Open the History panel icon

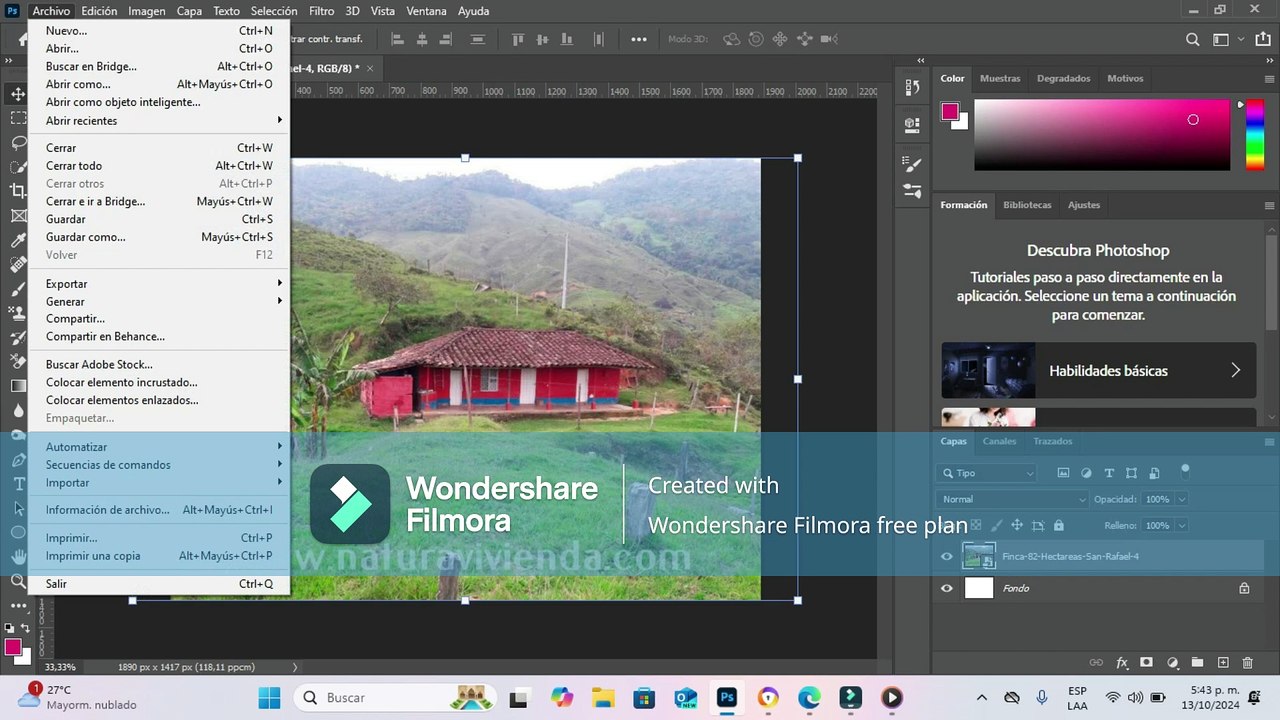[x=912, y=88]
